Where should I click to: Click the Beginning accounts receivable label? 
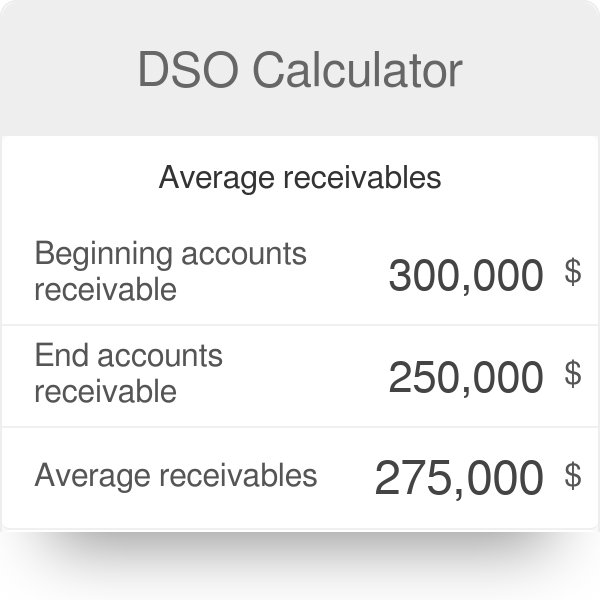coord(170,271)
